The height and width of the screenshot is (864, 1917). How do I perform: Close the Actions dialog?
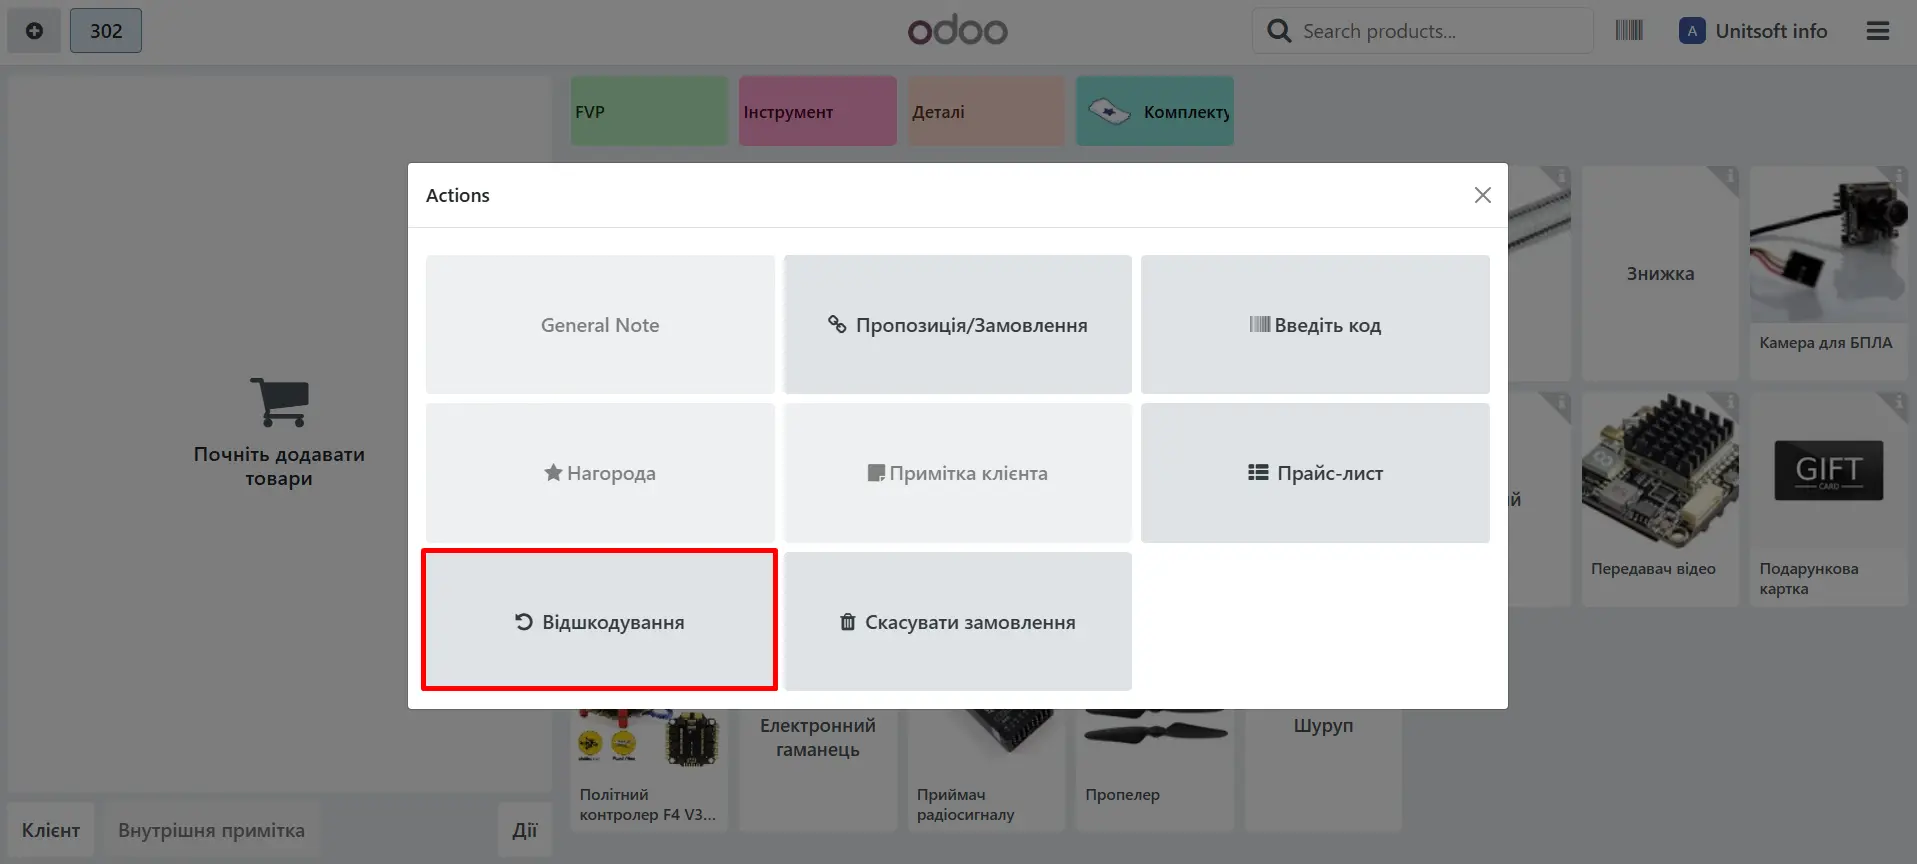(1482, 195)
